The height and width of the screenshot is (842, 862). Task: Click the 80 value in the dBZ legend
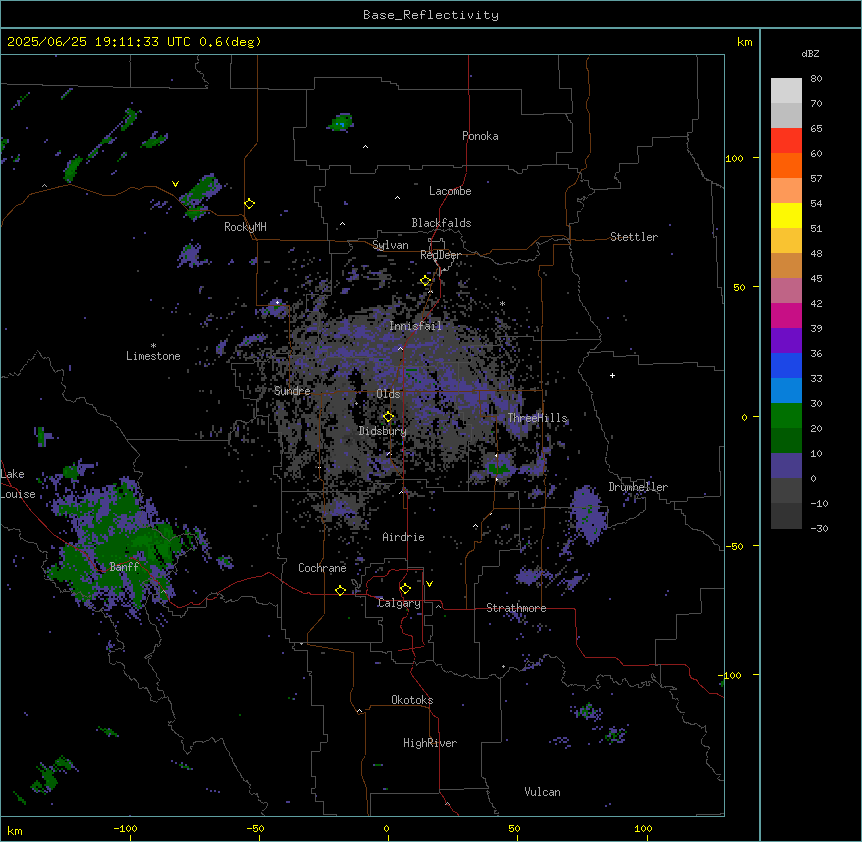816,79
